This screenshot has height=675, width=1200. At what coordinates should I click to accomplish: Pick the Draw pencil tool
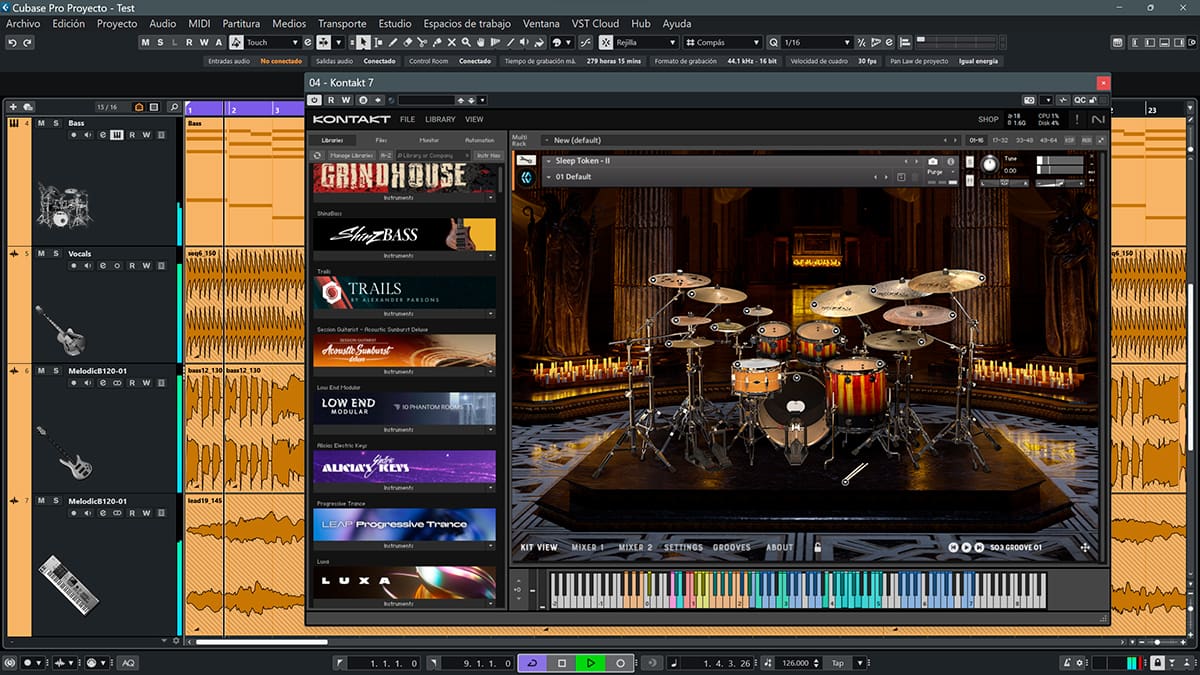tap(393, 42)
